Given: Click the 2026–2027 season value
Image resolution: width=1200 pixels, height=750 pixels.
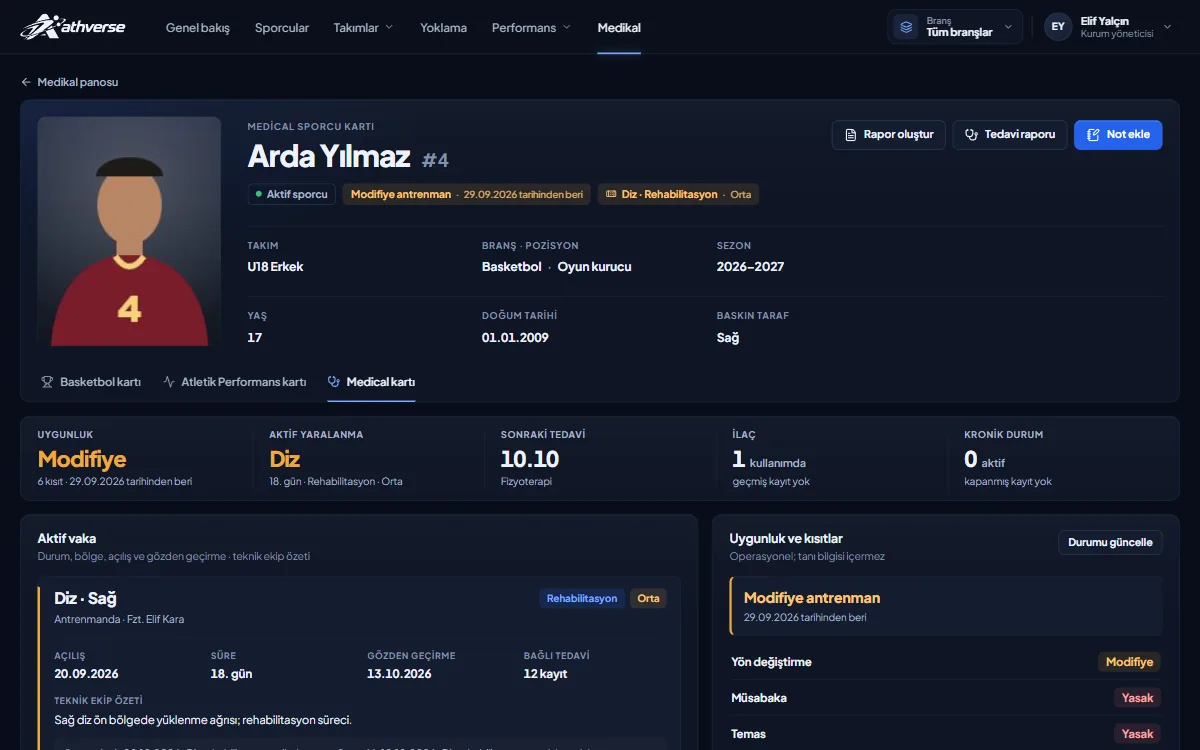Looking at the screenshot, I should (x=750, y=267).
